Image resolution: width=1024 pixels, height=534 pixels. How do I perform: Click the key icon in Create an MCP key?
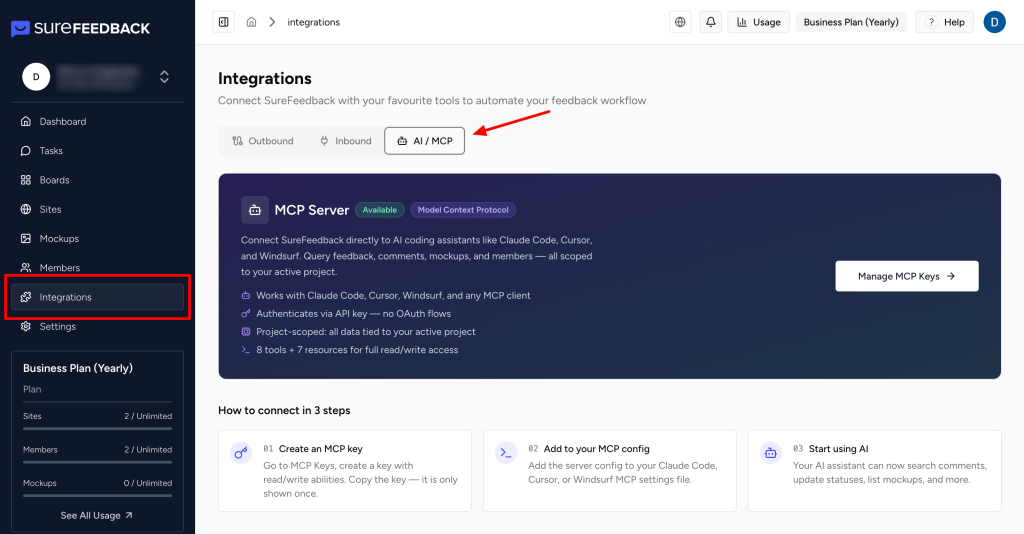point(241,452)
